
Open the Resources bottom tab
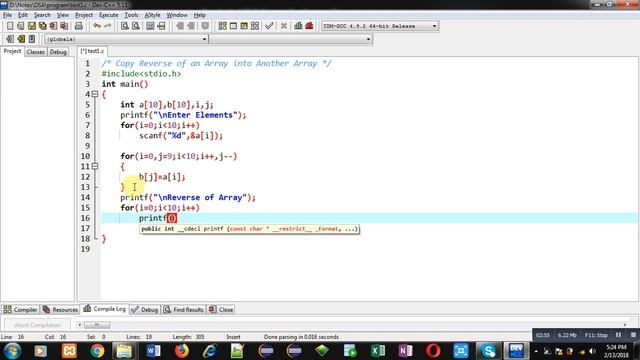point(60,309)
